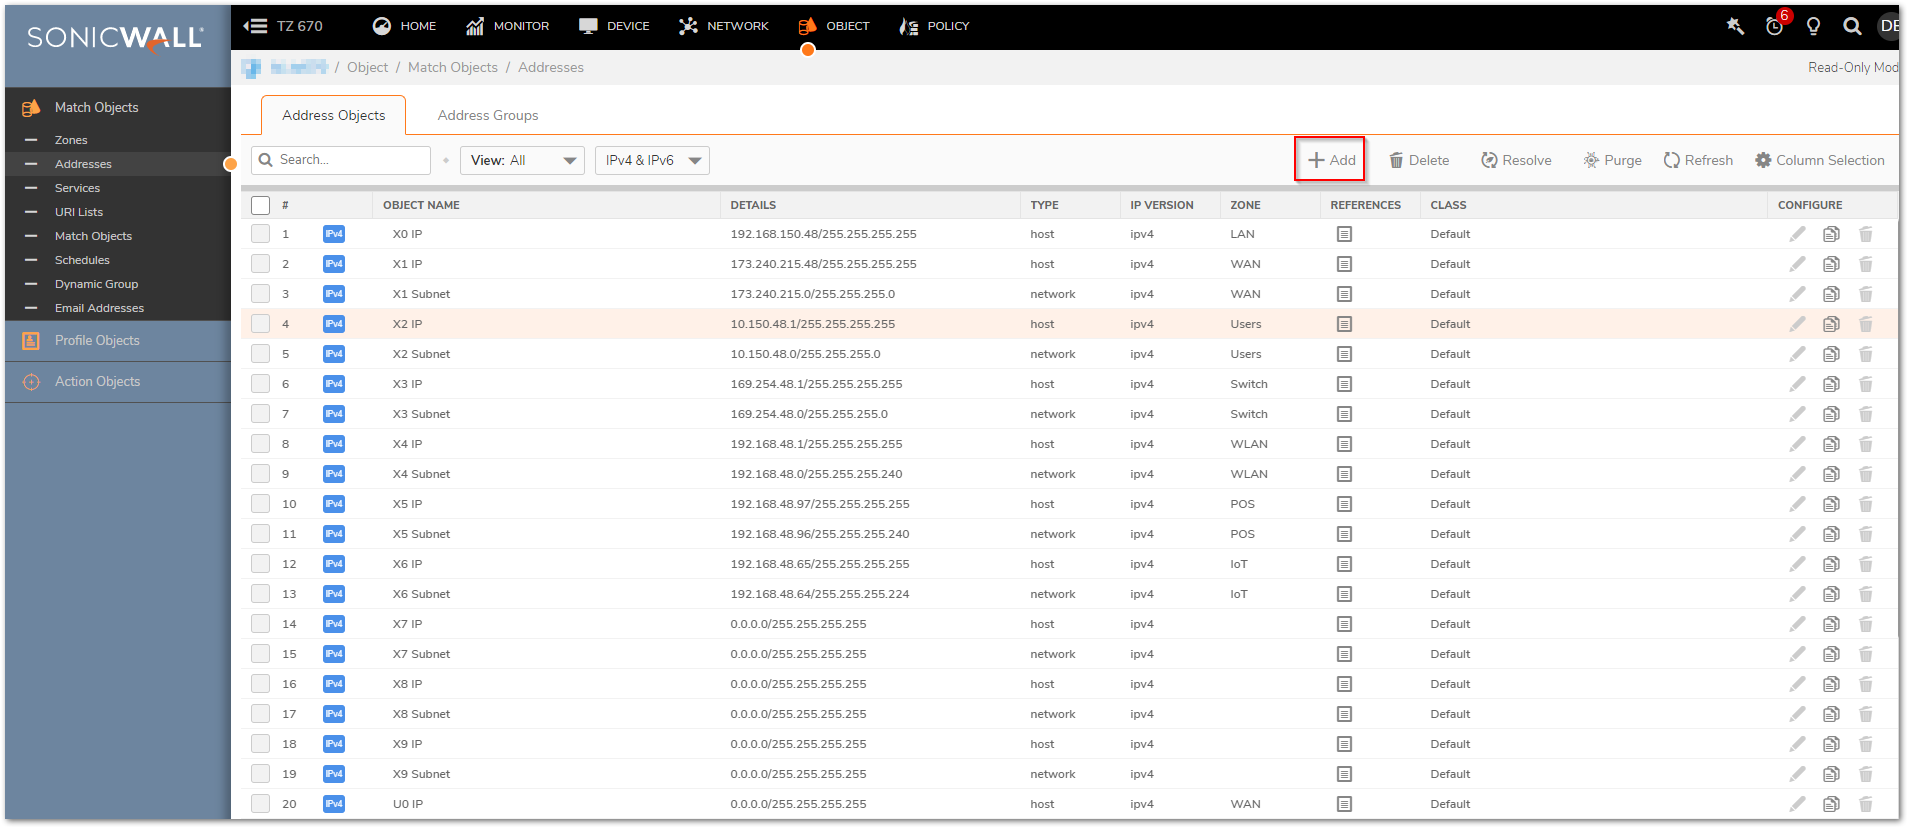Click the pin icon in top bar

click(x=1735, y=26)
